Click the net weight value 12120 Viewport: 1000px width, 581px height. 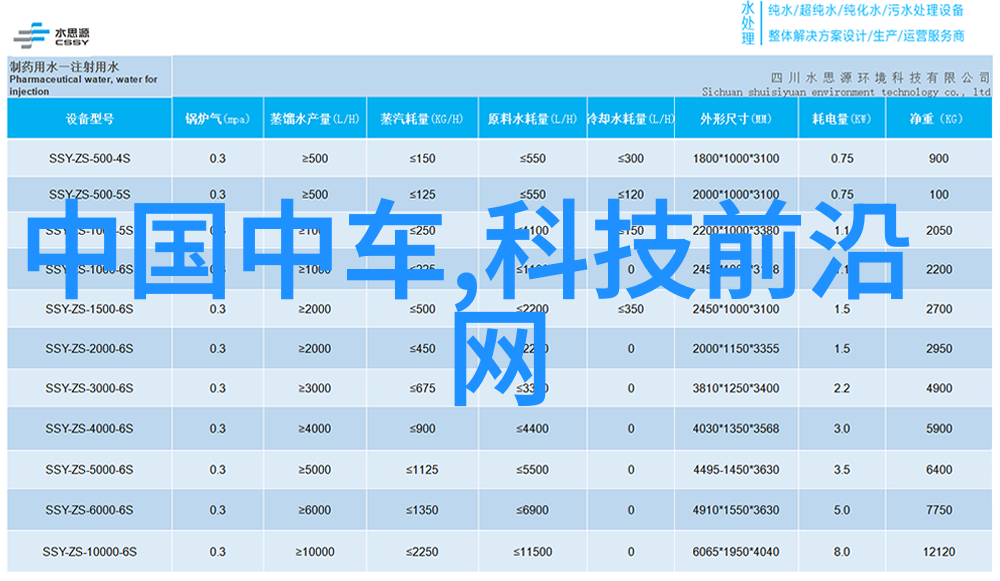[938, 551]
